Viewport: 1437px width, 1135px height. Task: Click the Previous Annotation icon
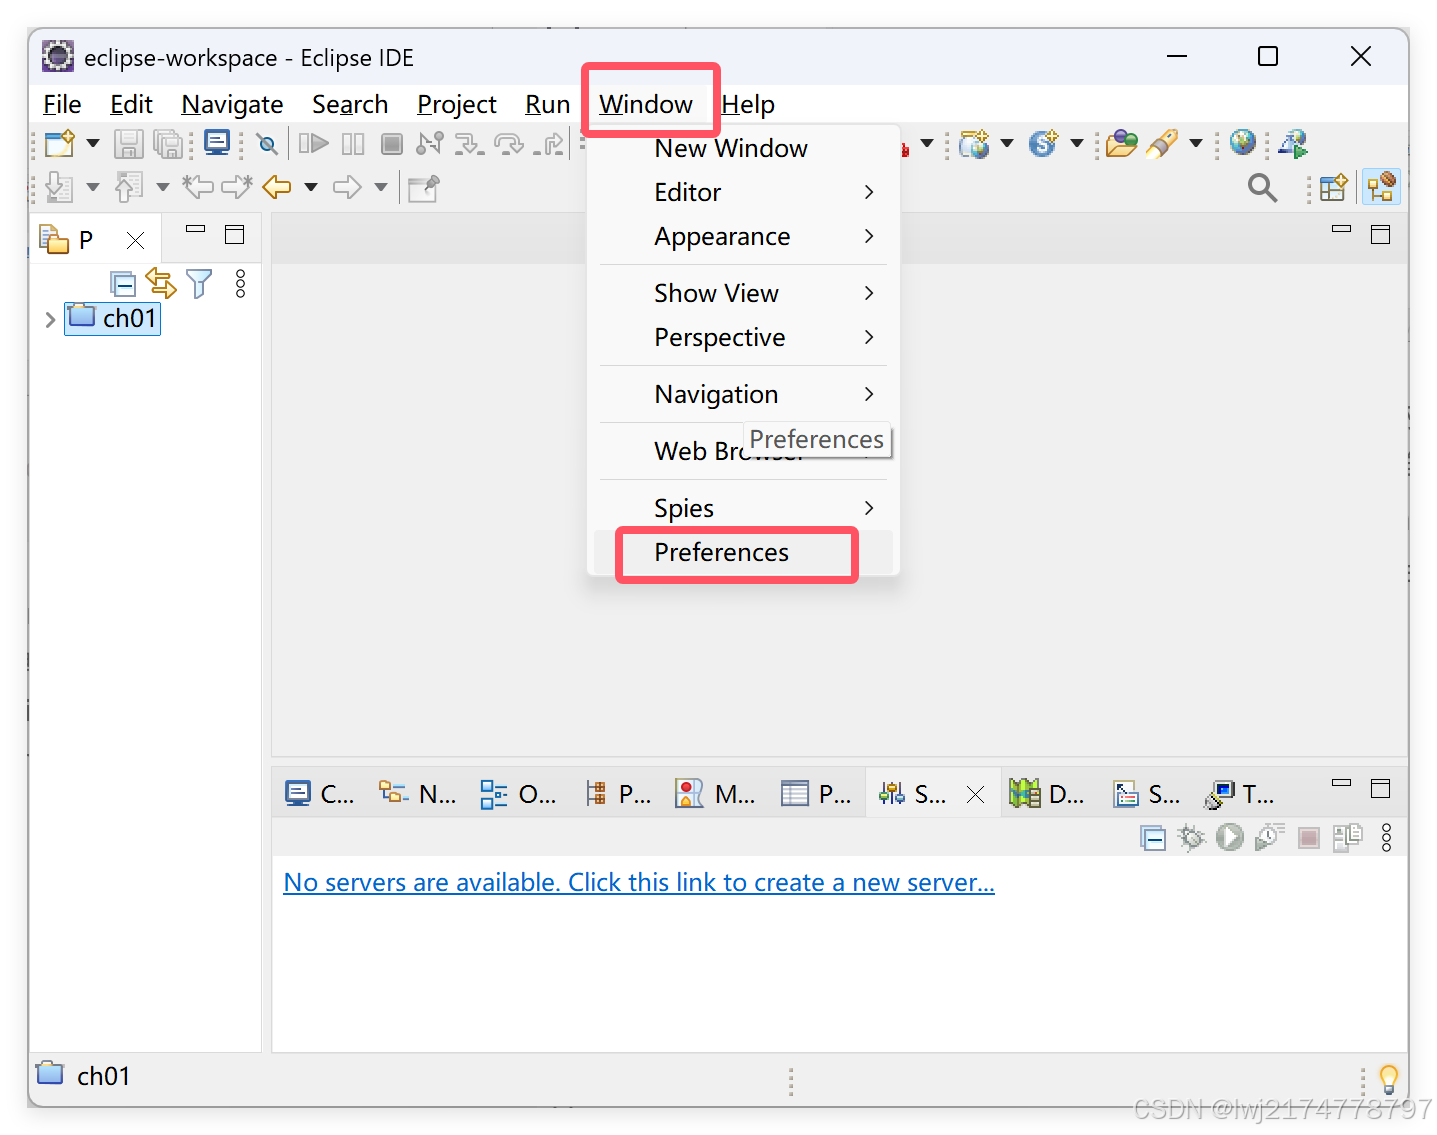(x=129, y=187)
